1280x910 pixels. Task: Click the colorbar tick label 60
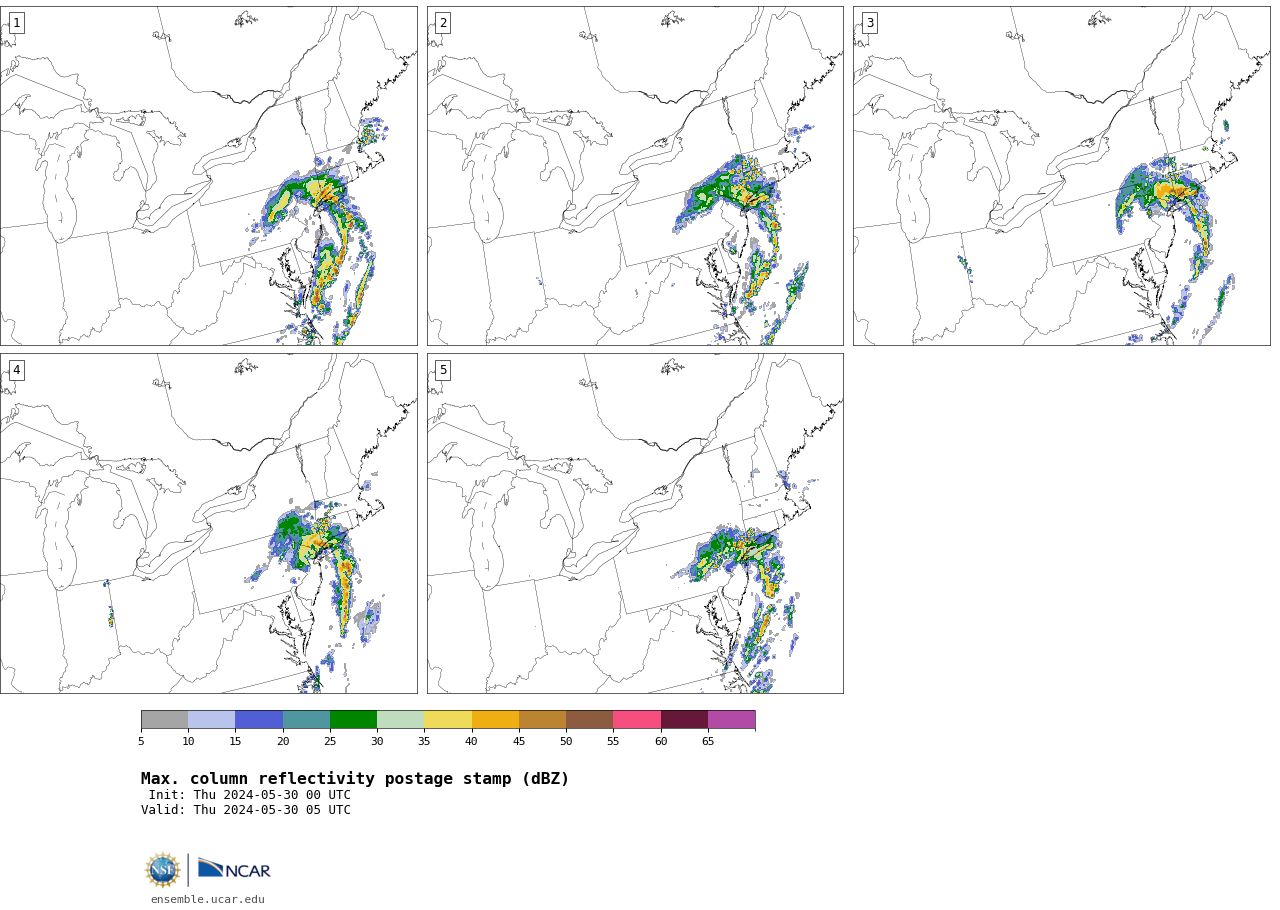pos(661,742)
